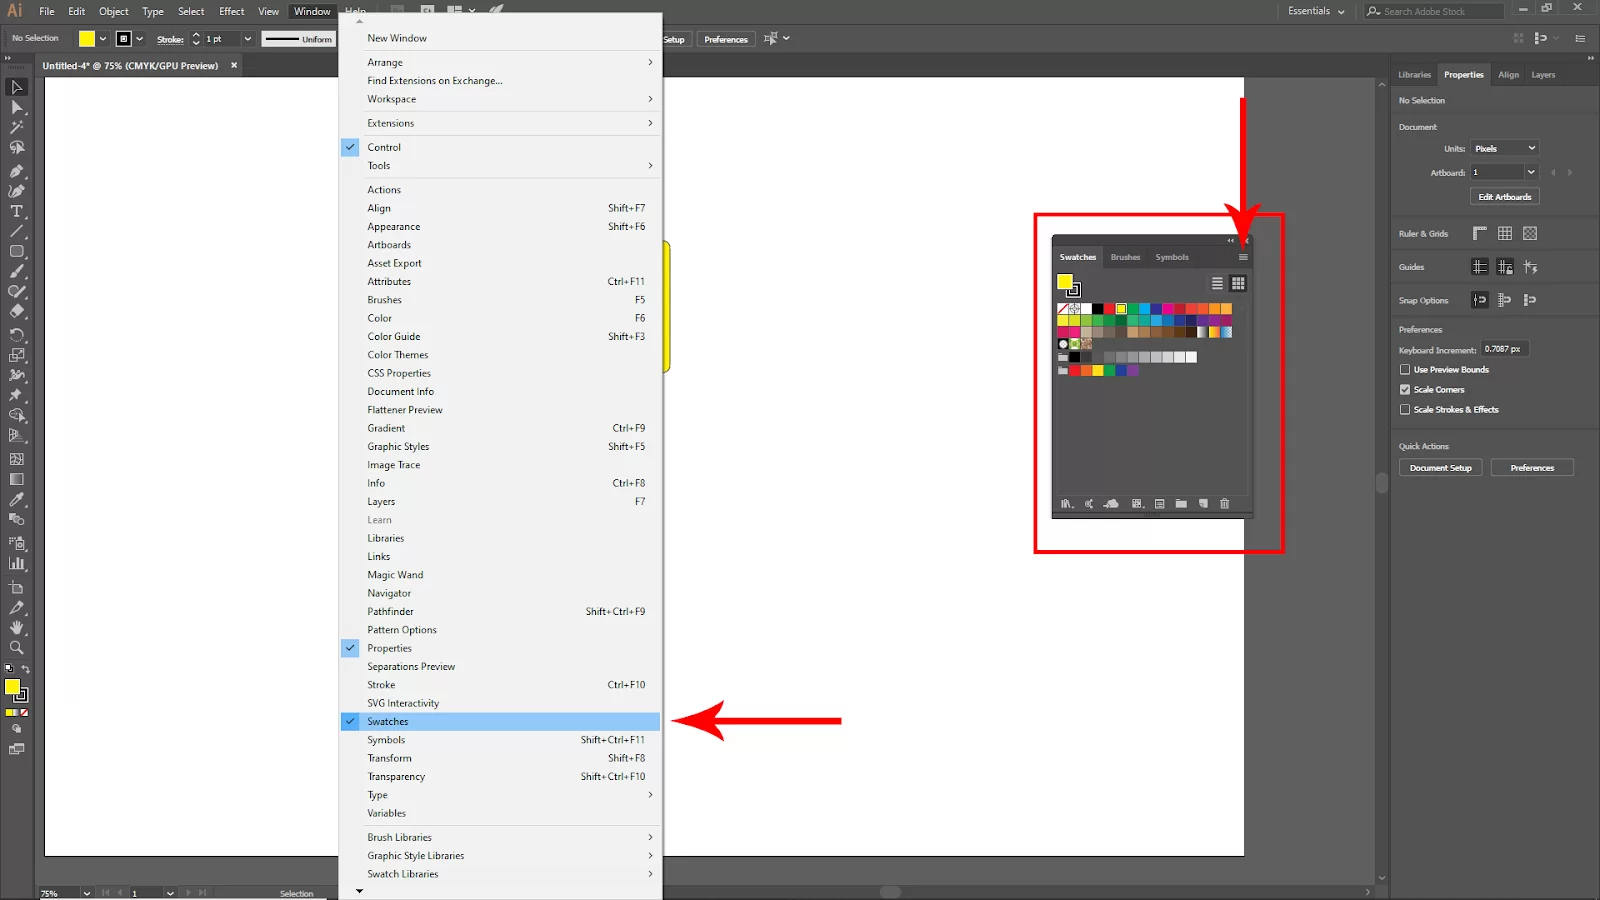Screen dimensions: 1600x900
Task: Expand Arrange submenu
Action: click(500, 62)
